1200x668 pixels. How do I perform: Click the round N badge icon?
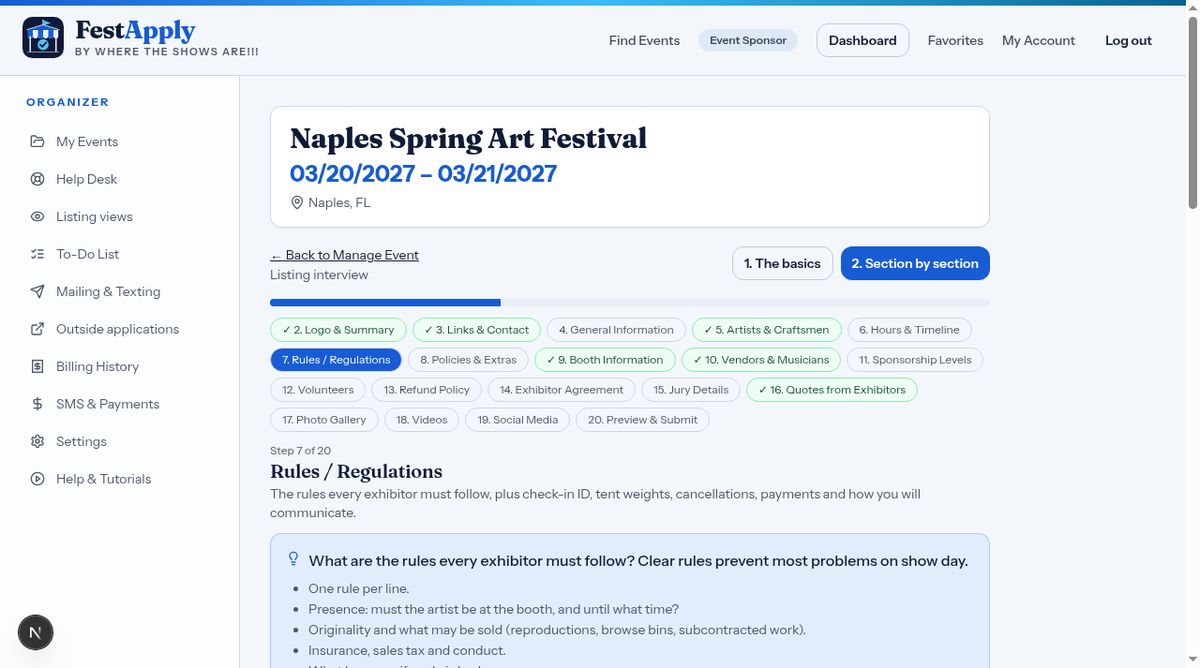click(x=36, y=632)
